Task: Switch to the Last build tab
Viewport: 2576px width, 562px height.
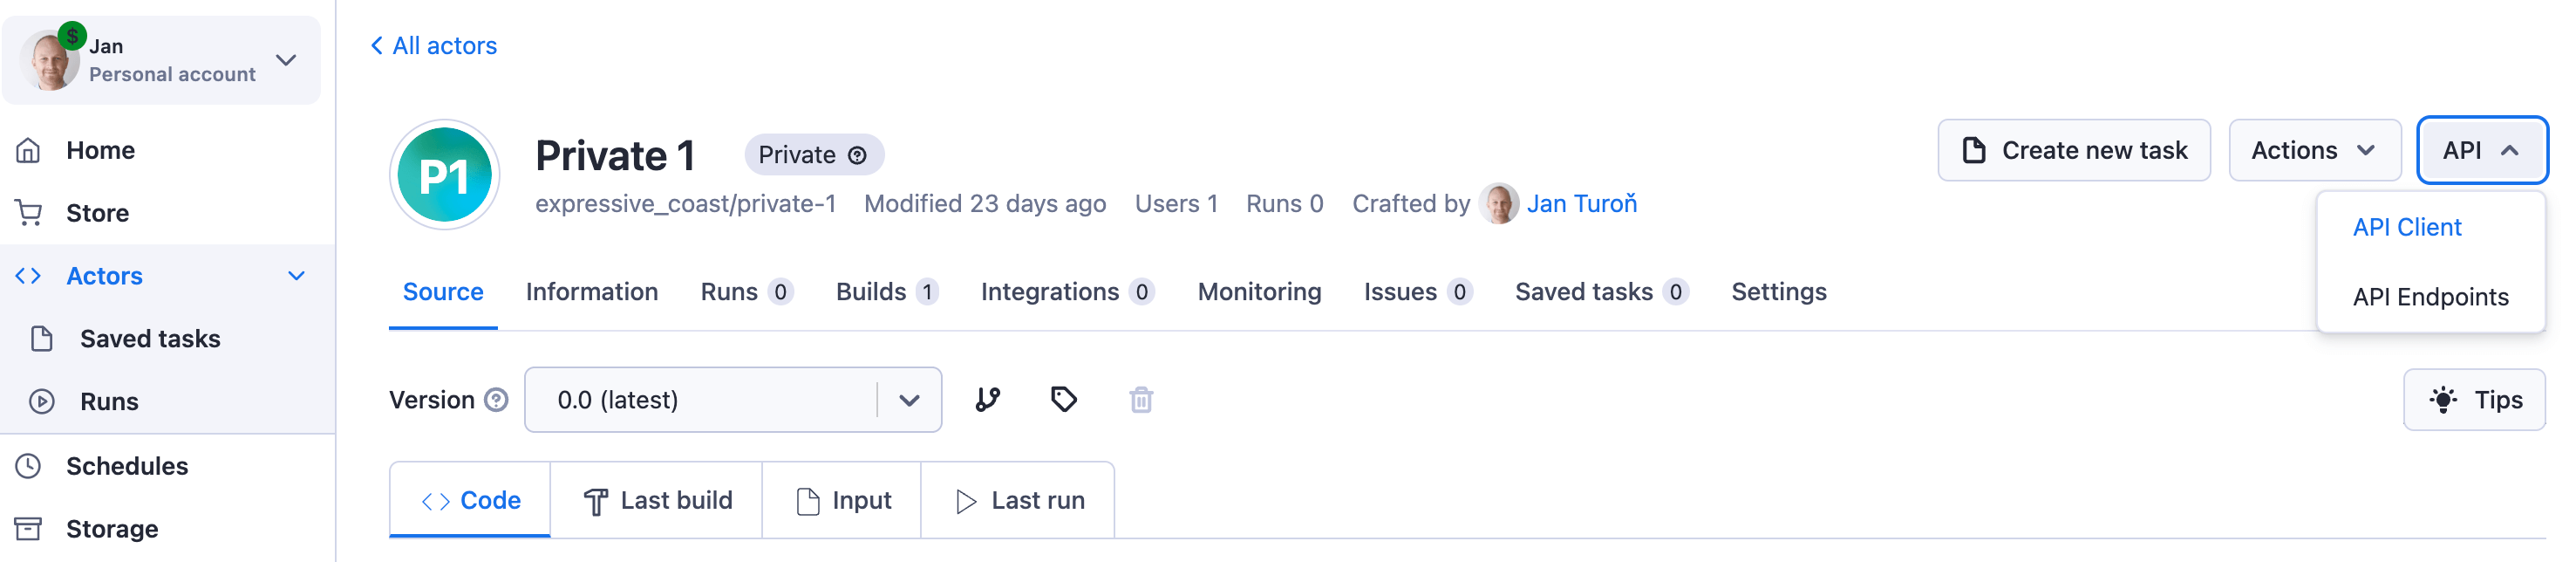Action: 657,500
